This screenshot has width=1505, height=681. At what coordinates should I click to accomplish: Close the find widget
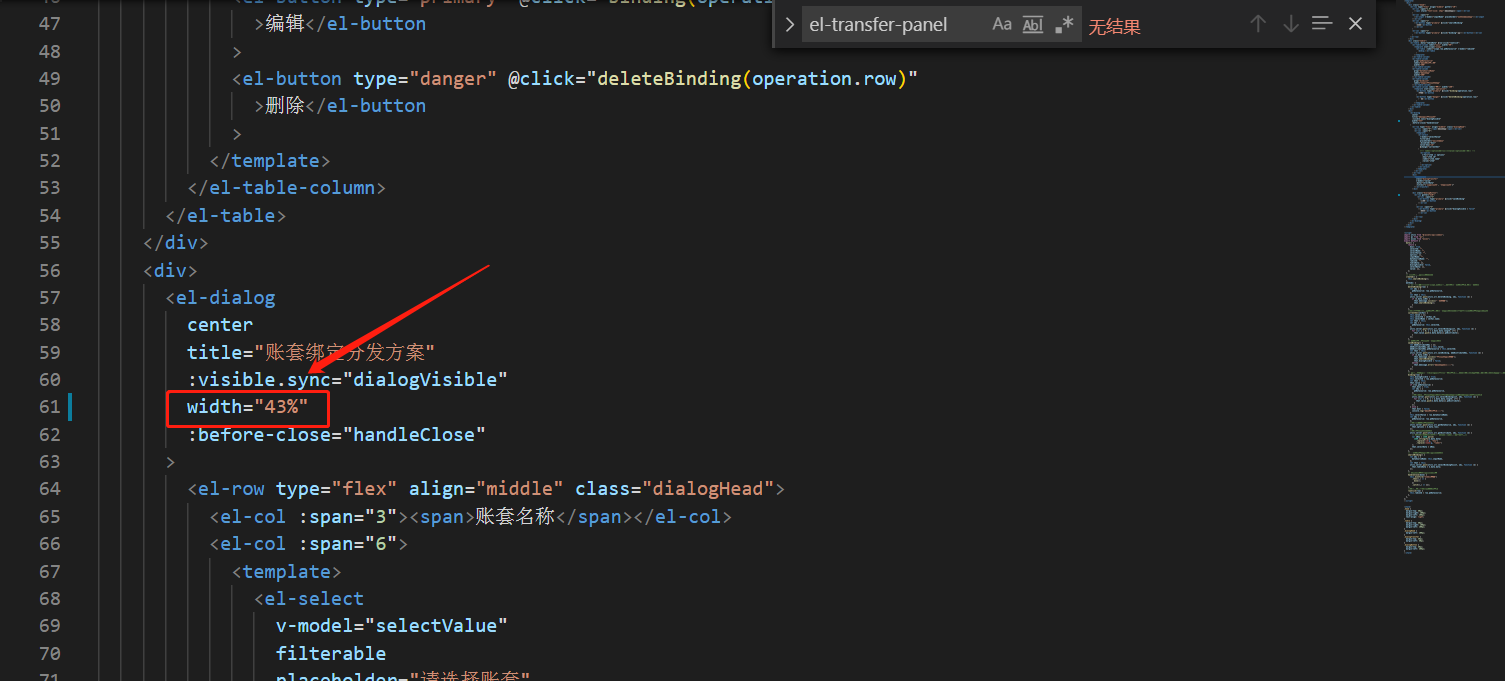tap(1355, 24)
